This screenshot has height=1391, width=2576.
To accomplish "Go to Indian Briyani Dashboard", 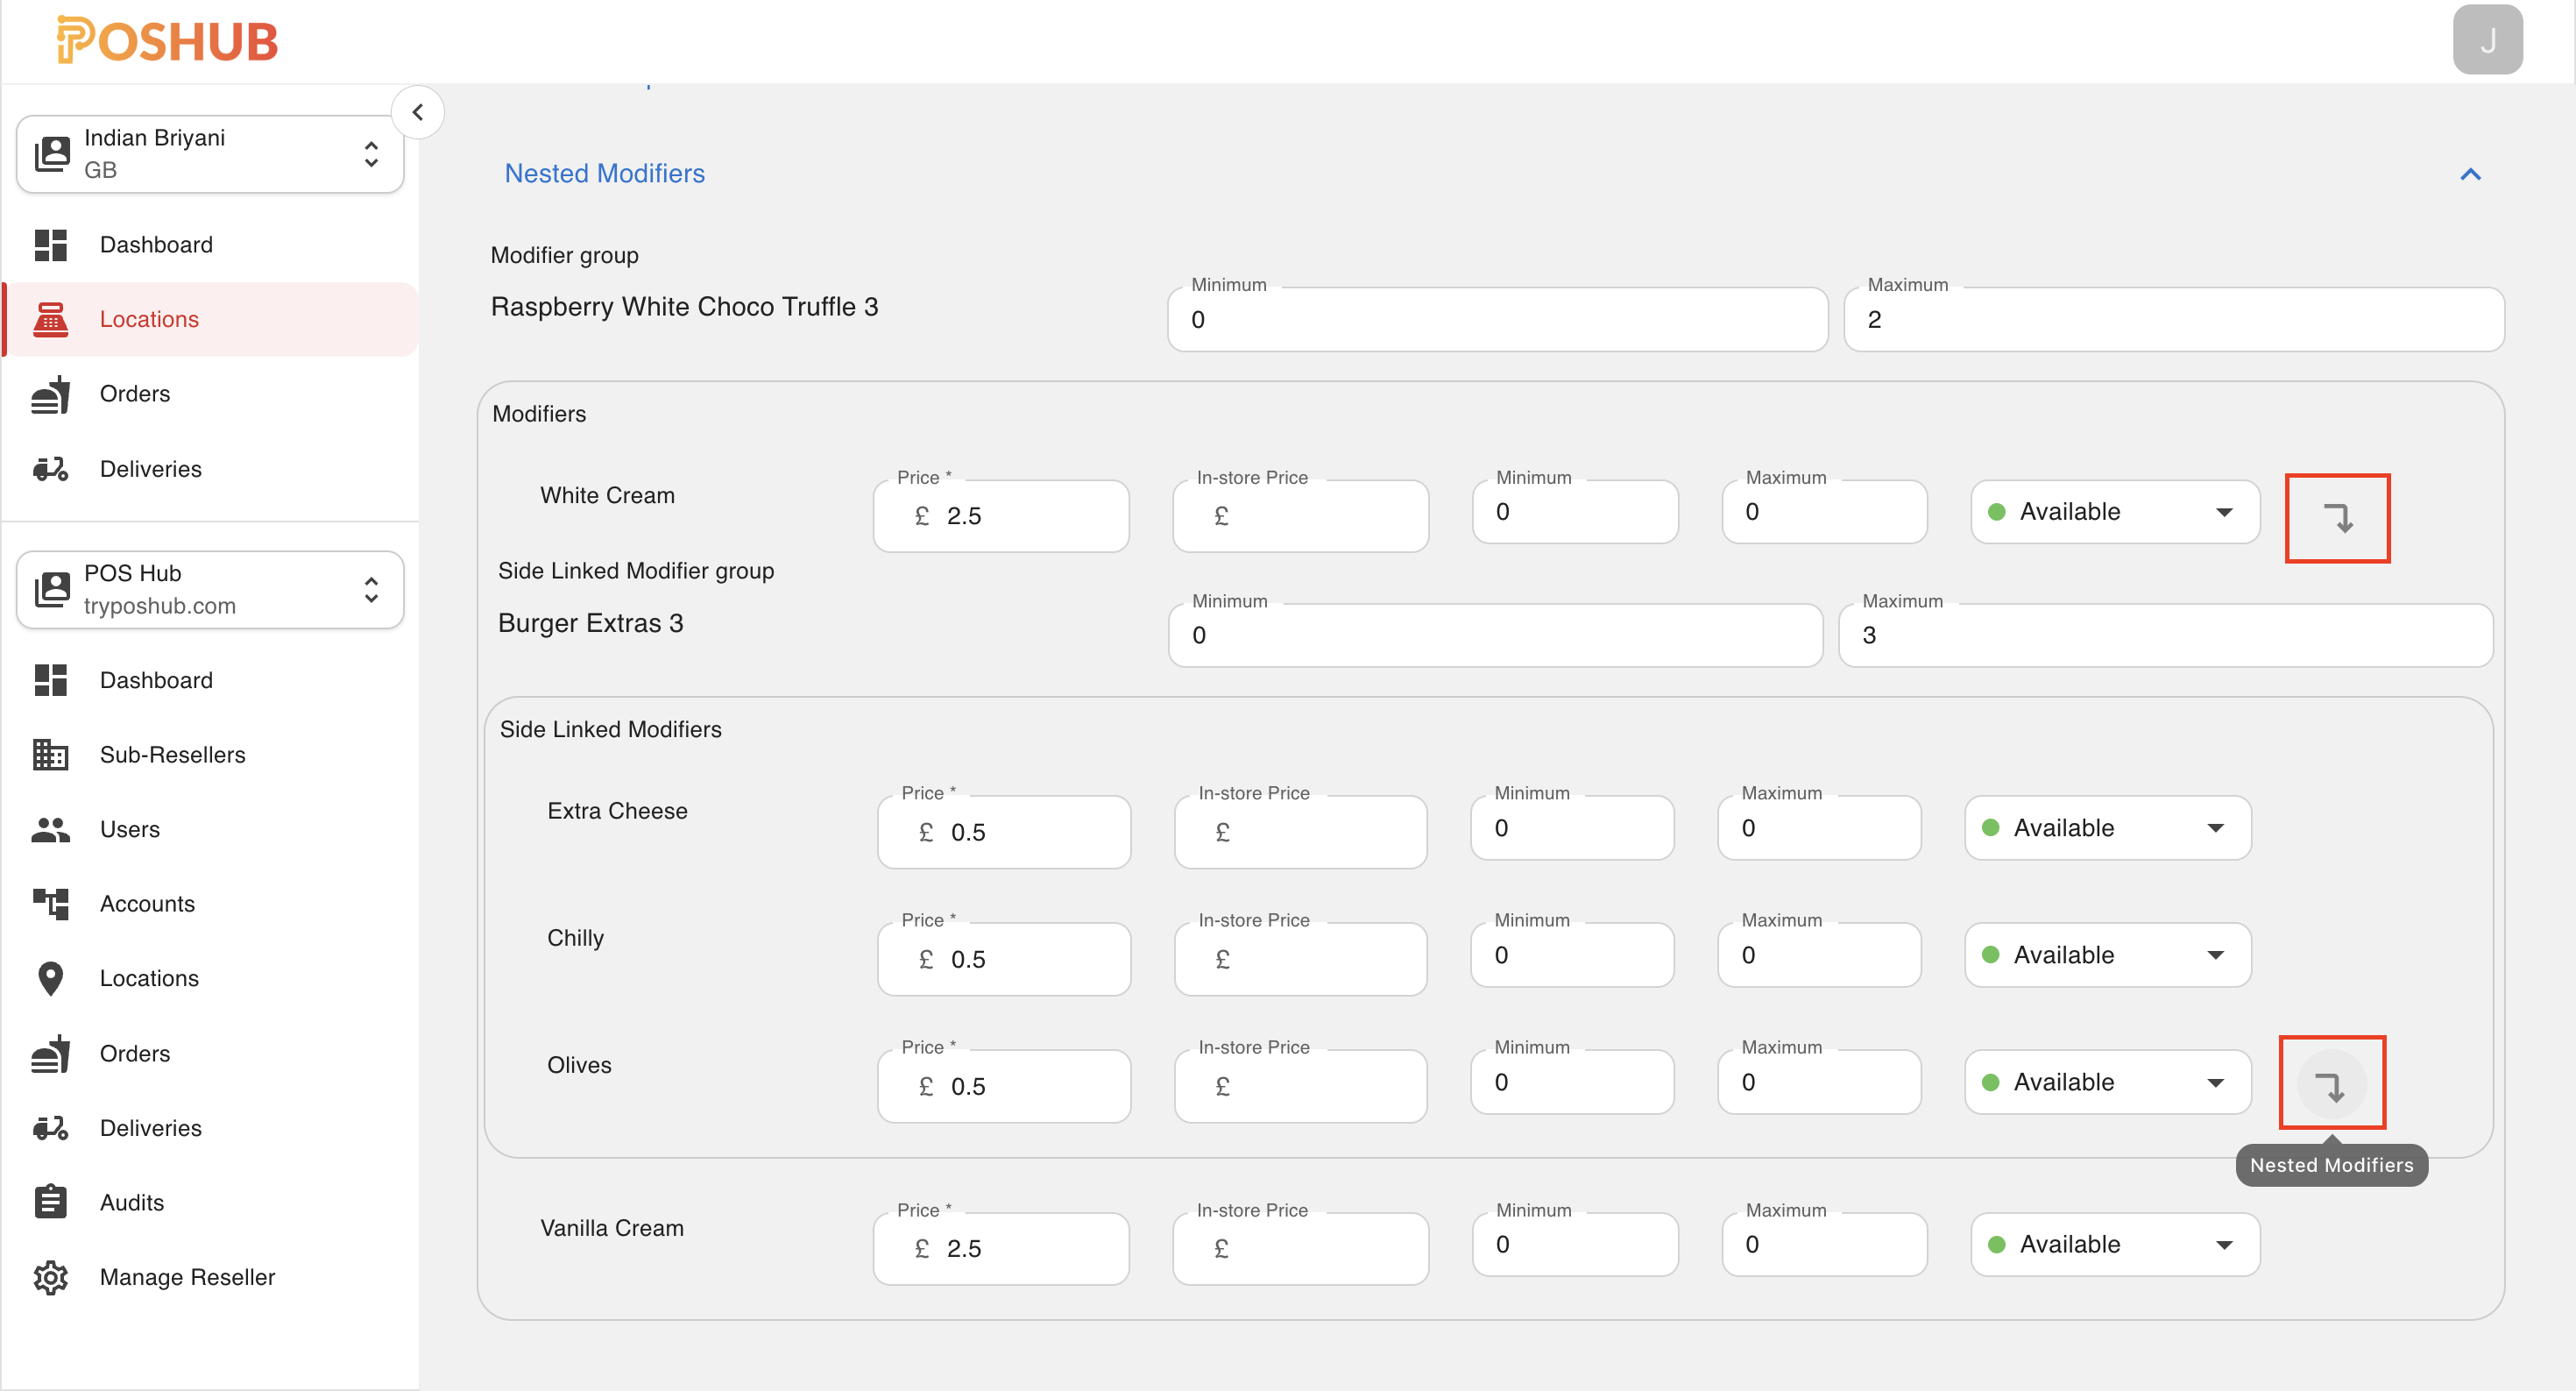I will pos(210,245).
